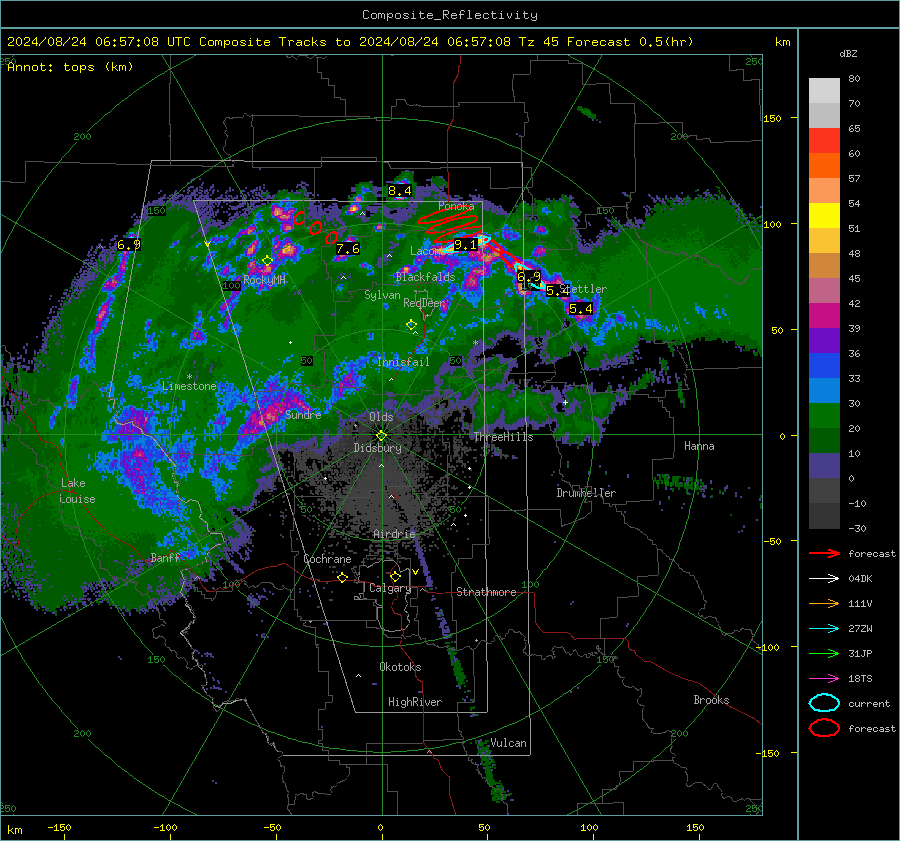This screenshot has width=900, height=841.
Task: Select the 65 dBZ red color swatch
Action: coord(824,140)
